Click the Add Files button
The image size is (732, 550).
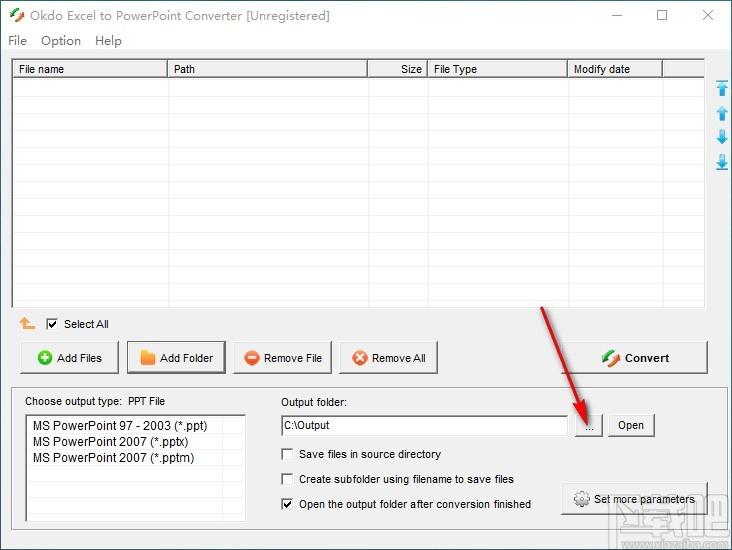tap(70, 358)
